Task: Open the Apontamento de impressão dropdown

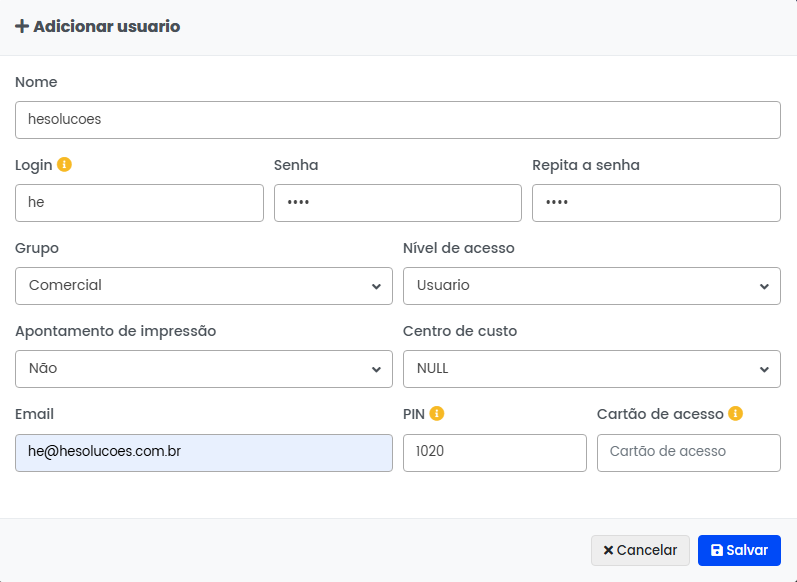Action: click(204, 369)
